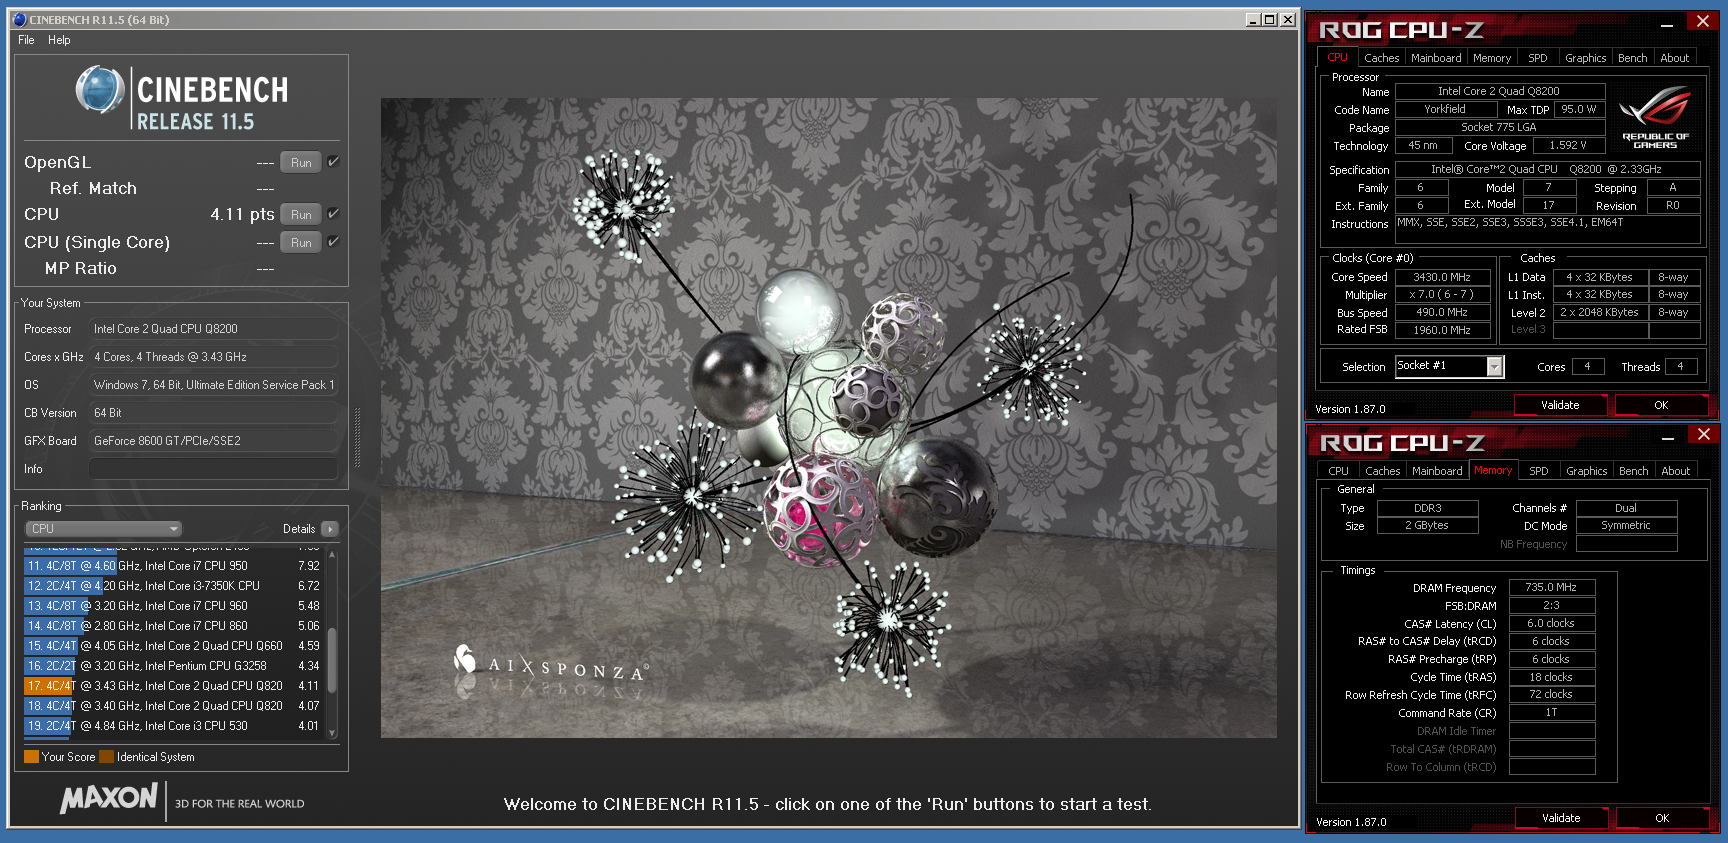Switch to SPD tab in top CPU-Z

click(x=1538, y=58)
